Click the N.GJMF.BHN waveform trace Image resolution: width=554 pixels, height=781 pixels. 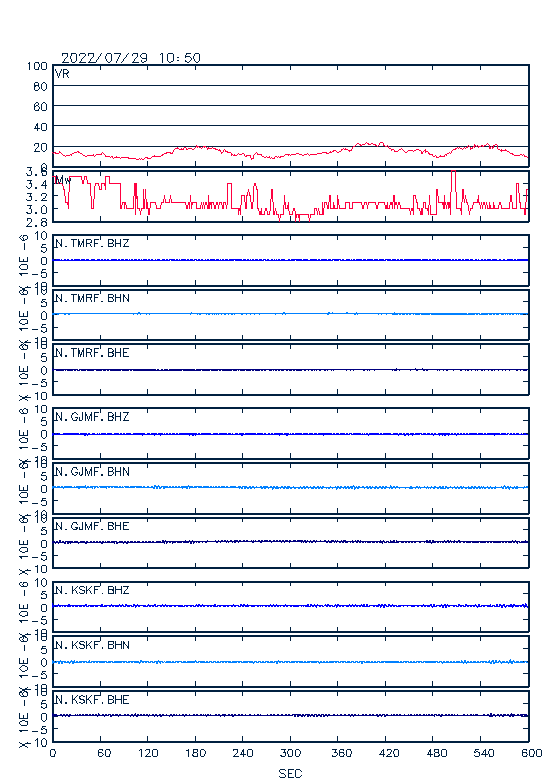pos(290,487)
